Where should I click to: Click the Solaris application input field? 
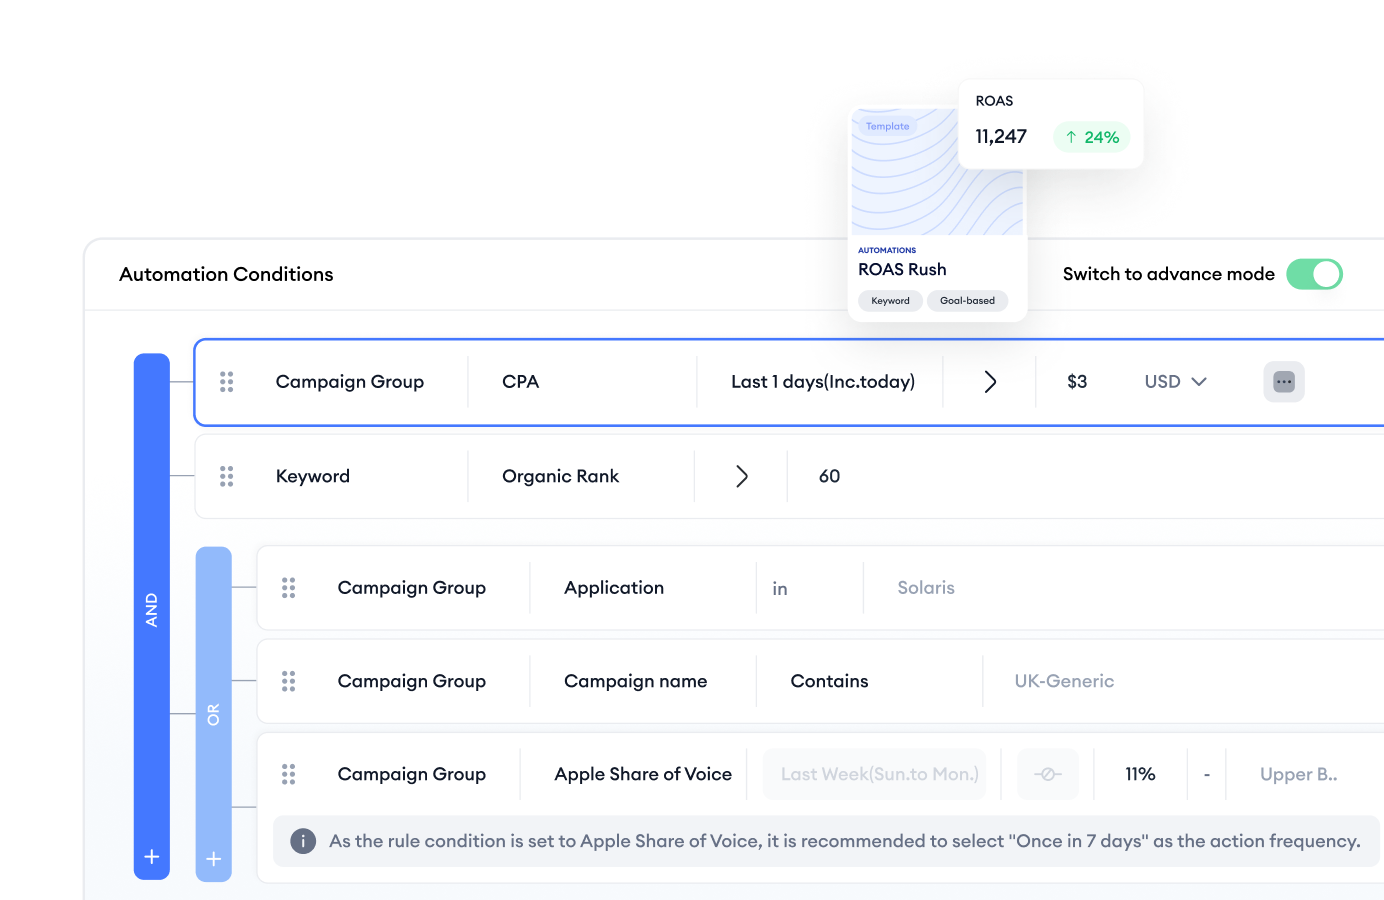click(x=925, y=588)
